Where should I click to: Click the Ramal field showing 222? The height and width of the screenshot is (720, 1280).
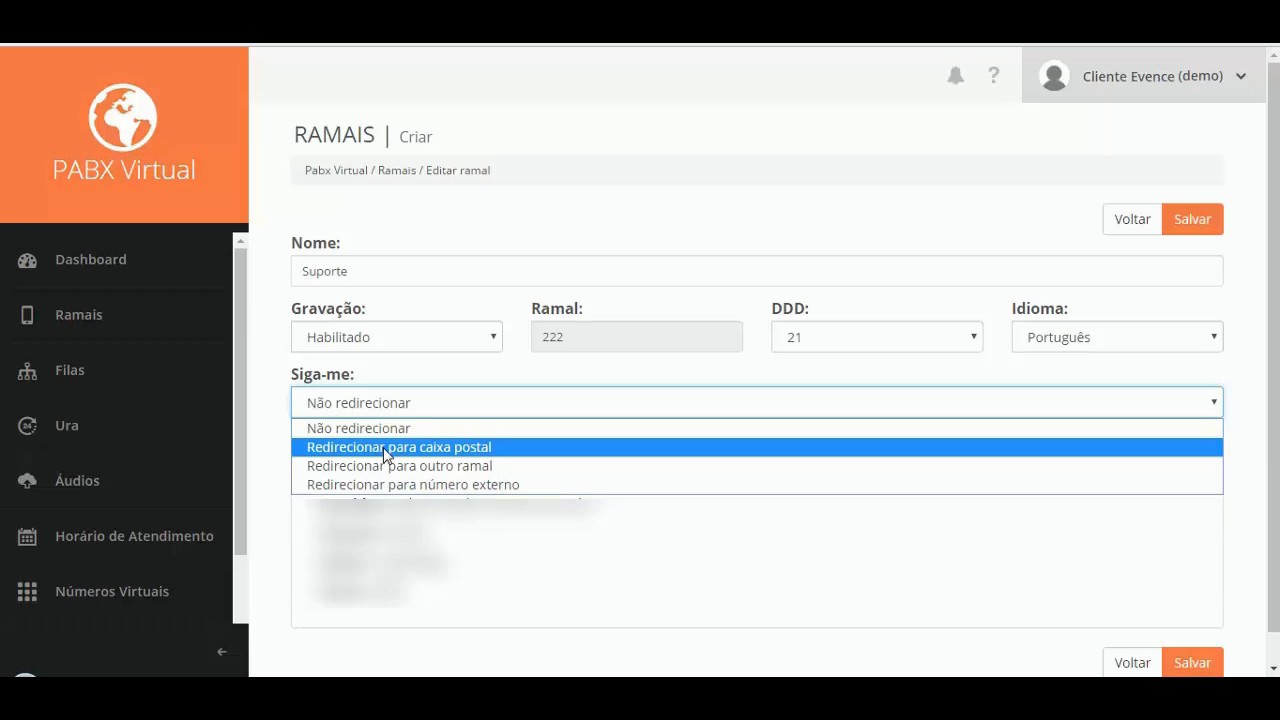click(x=637, y=337)
